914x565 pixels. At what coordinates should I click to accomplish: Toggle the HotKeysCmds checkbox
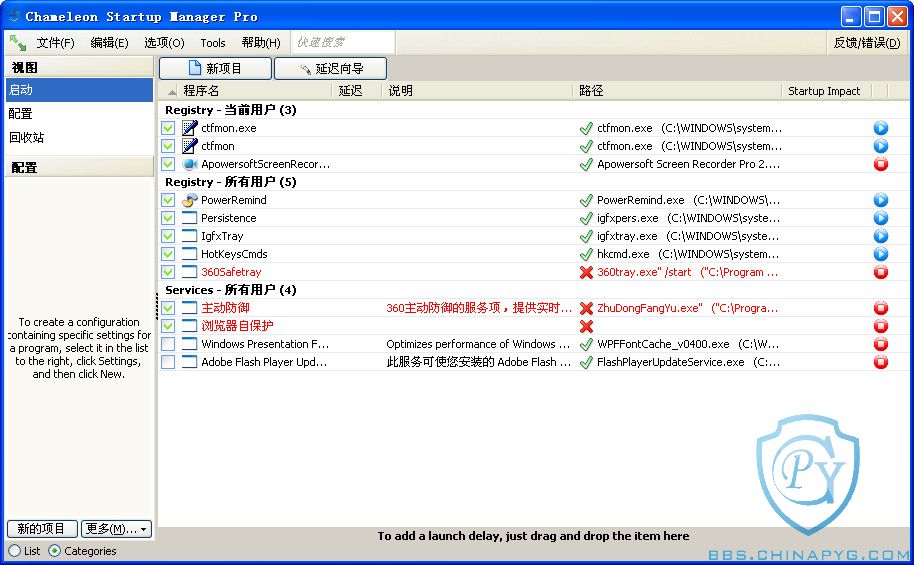tap(168, 254)
